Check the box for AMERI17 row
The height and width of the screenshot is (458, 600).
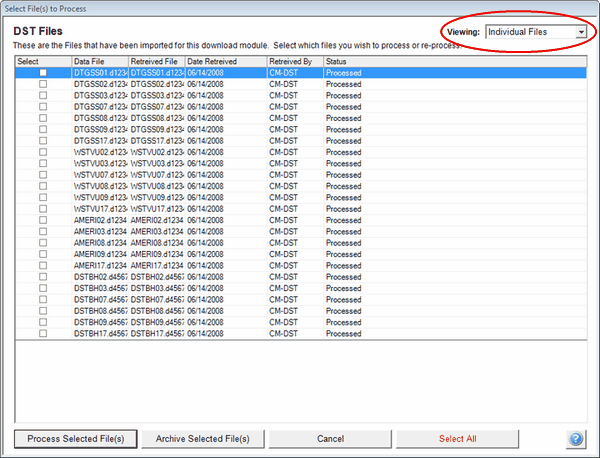[x=43, y=266]
